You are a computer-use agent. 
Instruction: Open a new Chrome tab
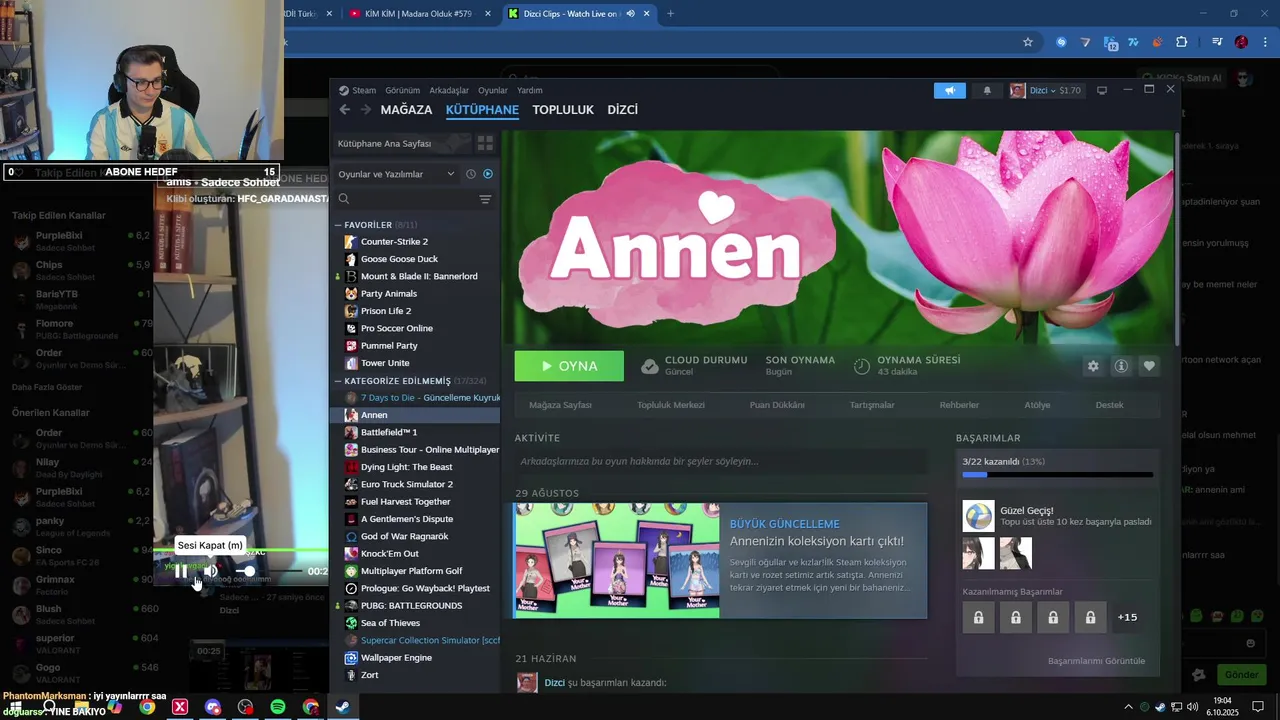point(670,14)
